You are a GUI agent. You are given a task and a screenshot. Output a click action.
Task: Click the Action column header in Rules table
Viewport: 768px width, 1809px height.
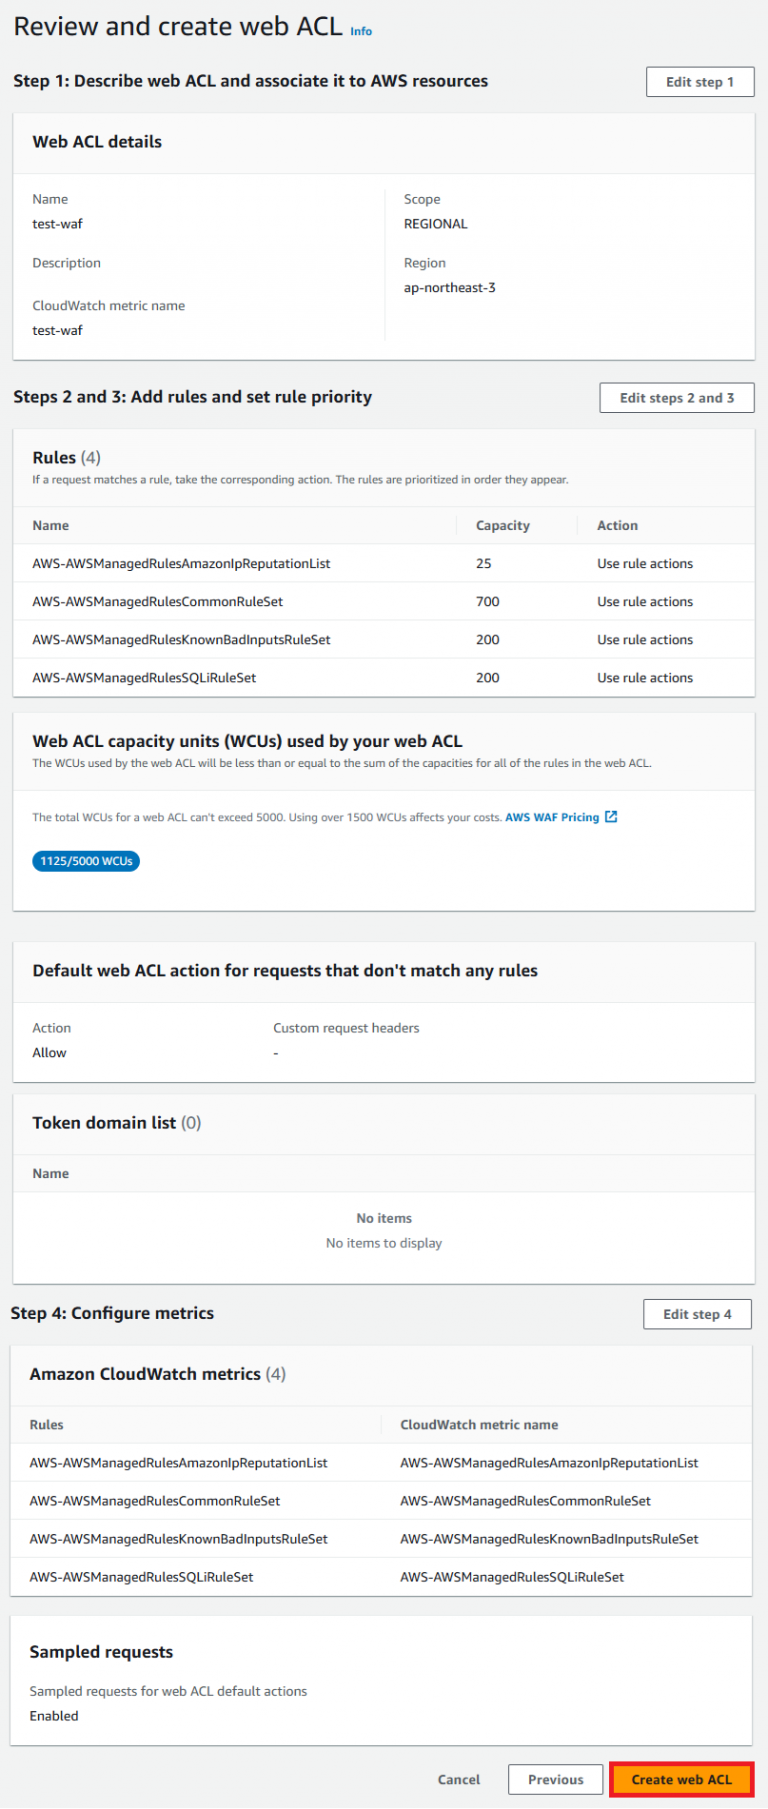coord(617,525)
